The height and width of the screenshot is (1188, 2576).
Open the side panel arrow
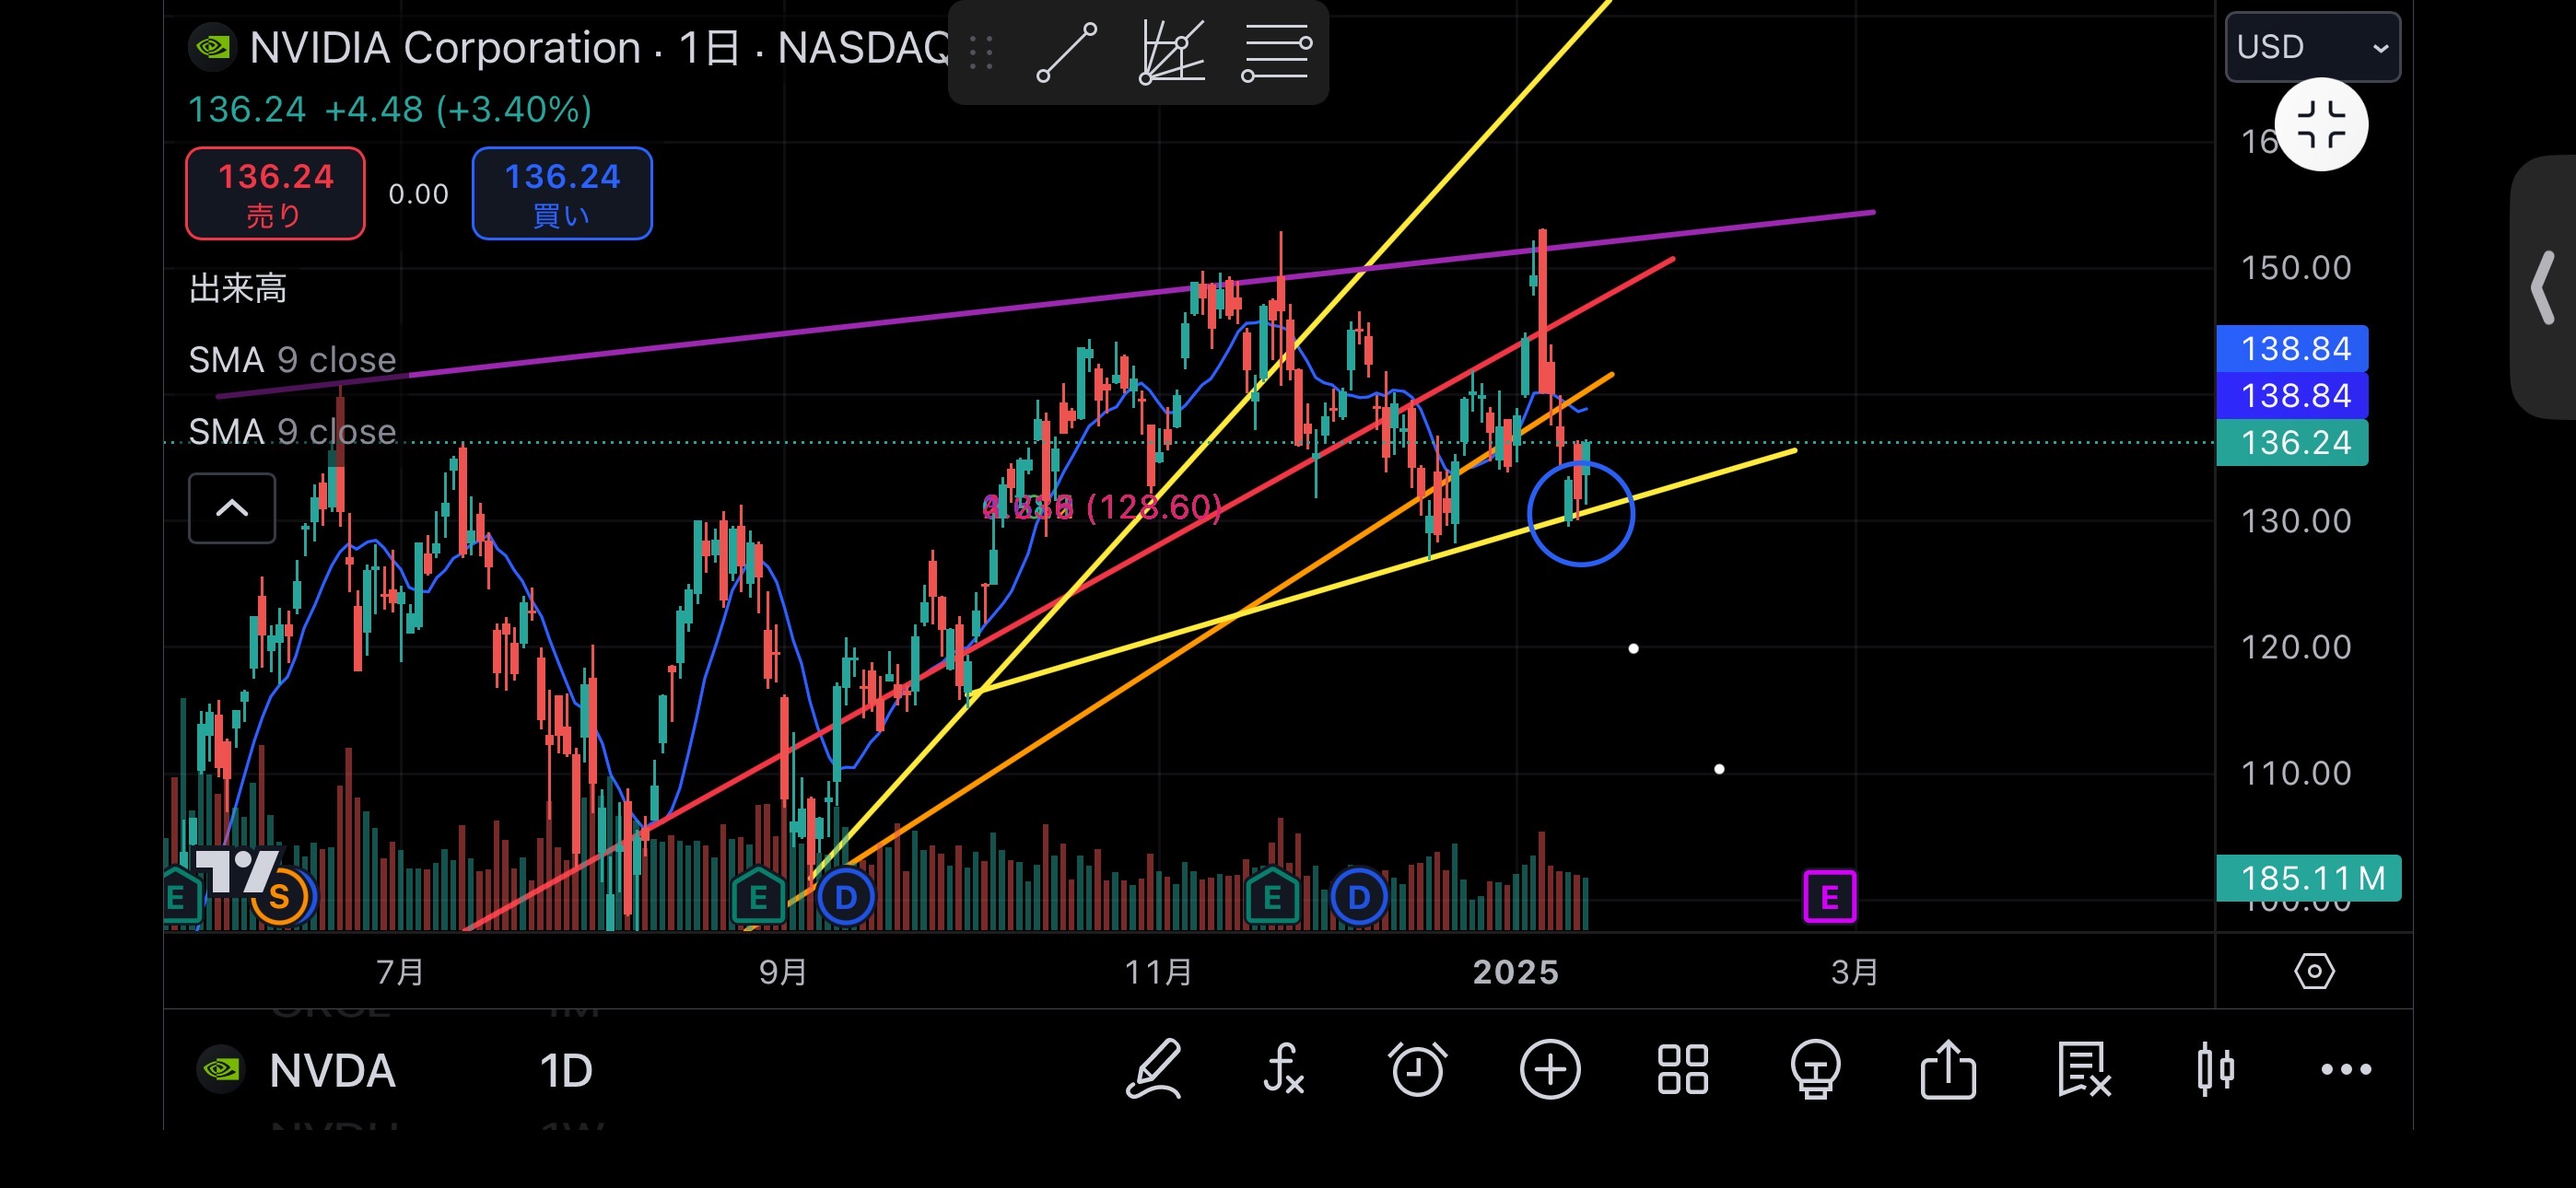click(2543, 288)
